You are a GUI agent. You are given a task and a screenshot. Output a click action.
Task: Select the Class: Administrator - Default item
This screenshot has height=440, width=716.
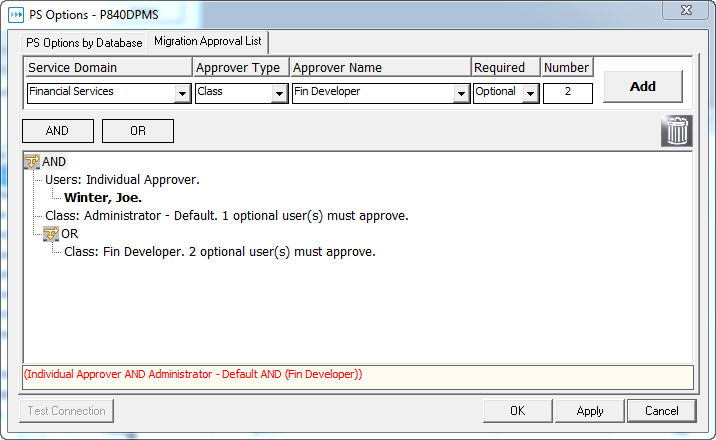coord(226,216)
